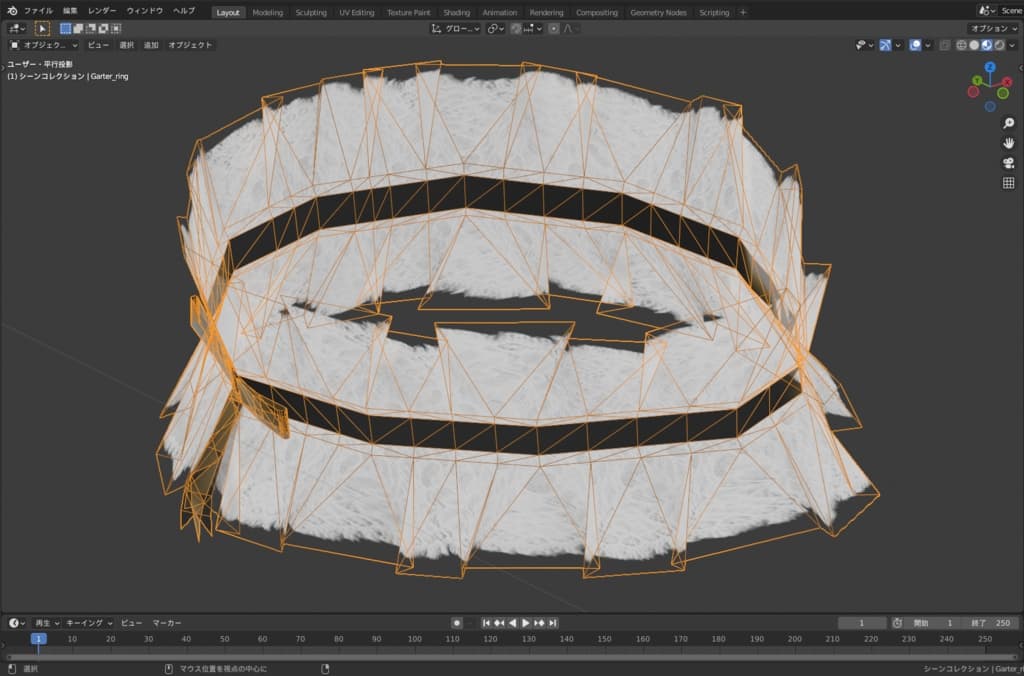Toggle X-ray mode in viewport header

[944, 45]
